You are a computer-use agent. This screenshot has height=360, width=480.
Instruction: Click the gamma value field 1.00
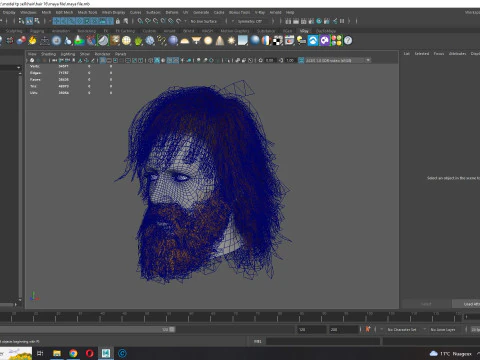click(x=290, y=60)
